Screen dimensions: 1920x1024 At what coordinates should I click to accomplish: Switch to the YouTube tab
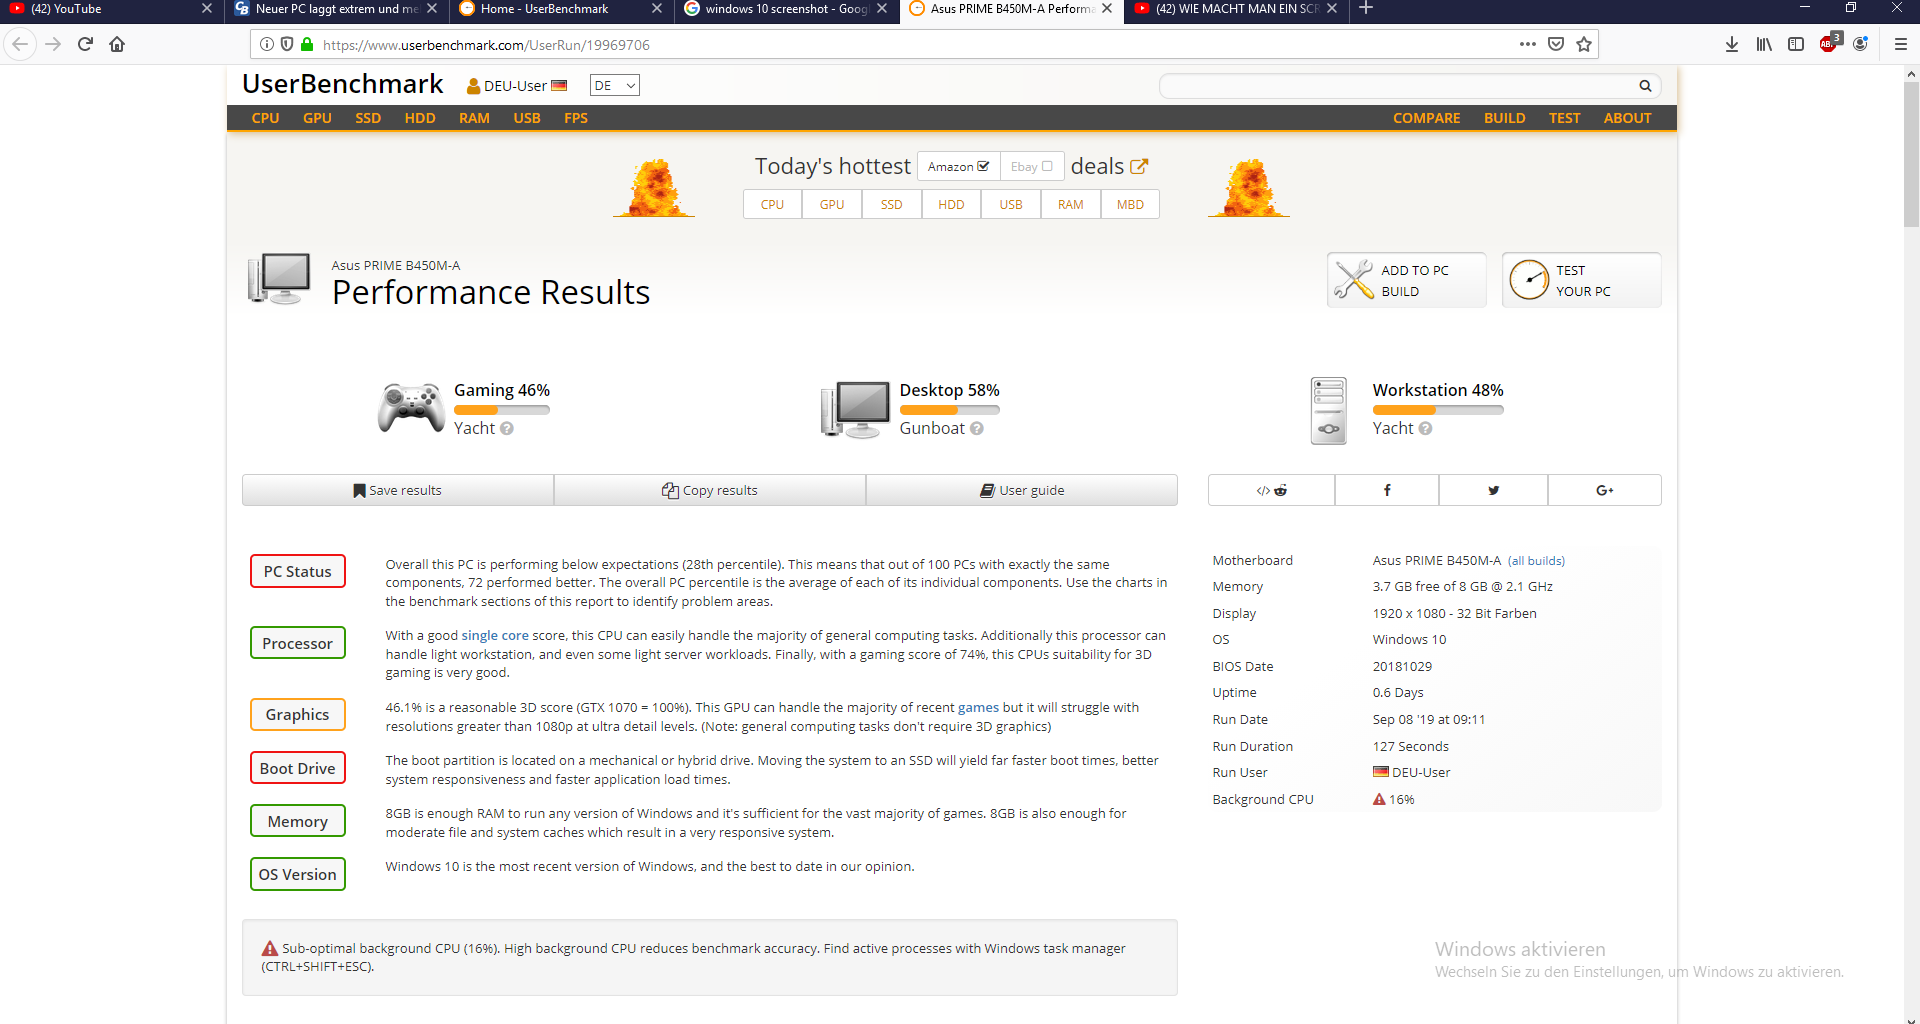tap(110, 9)
